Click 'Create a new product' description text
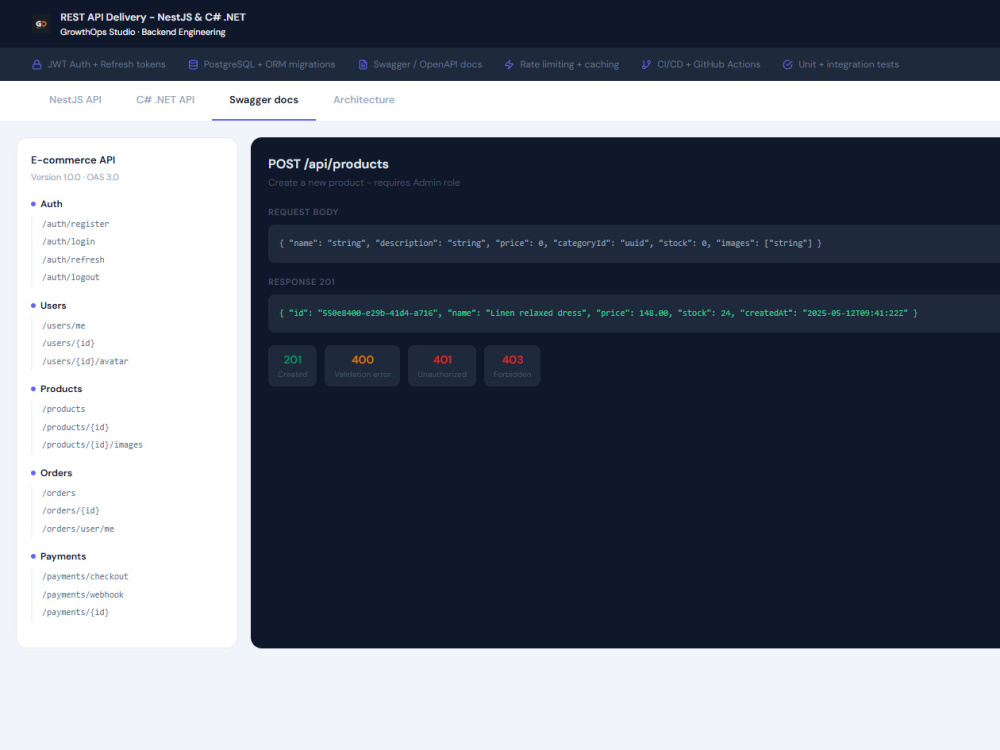 click(364, 183)
